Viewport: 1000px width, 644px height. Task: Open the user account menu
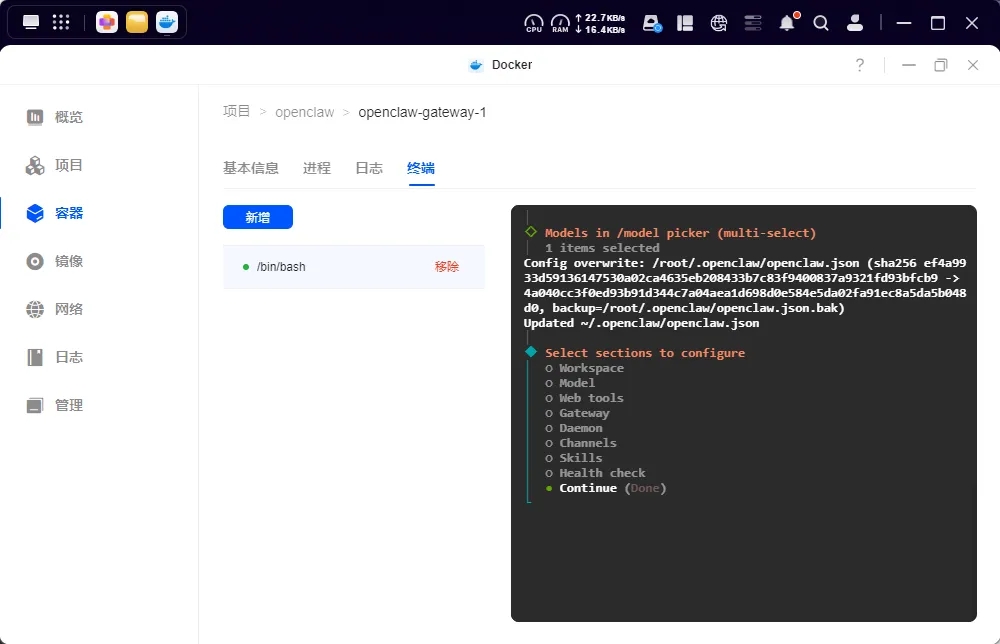pyautogui.click(x=855, y=22)
